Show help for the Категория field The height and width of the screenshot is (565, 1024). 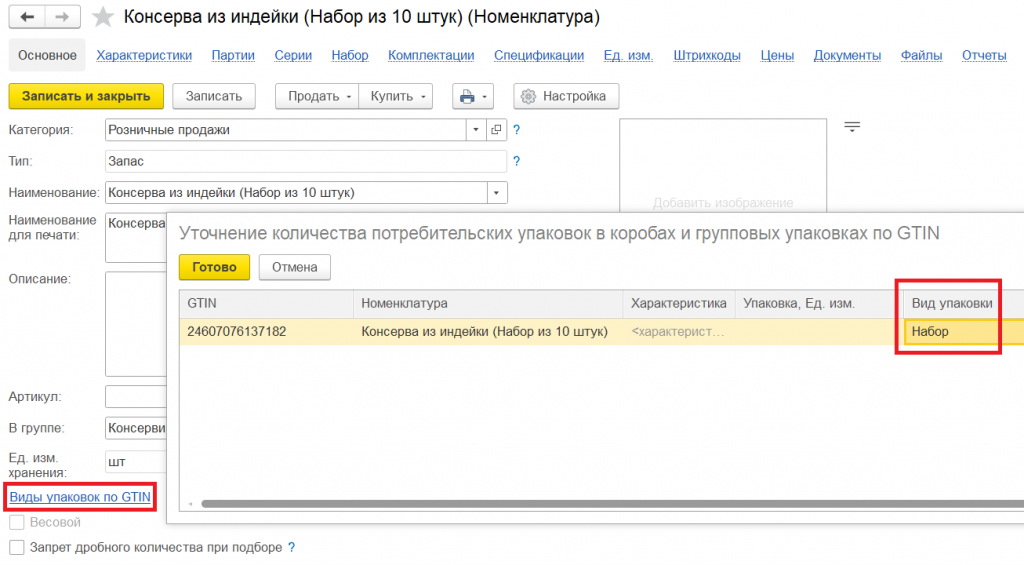point(517,130)
